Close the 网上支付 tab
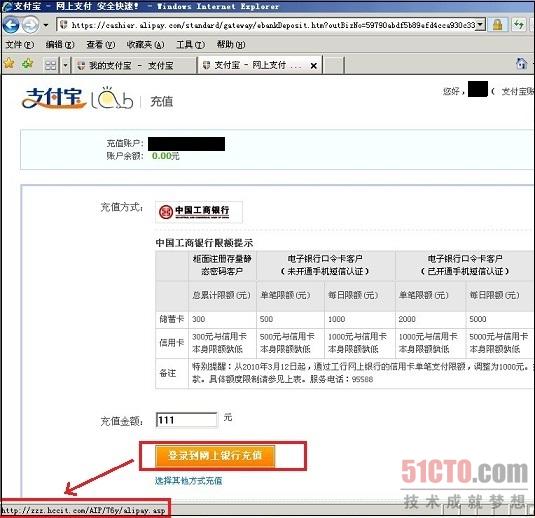This screenshot has height=518, width=535. tap(314, 66)
